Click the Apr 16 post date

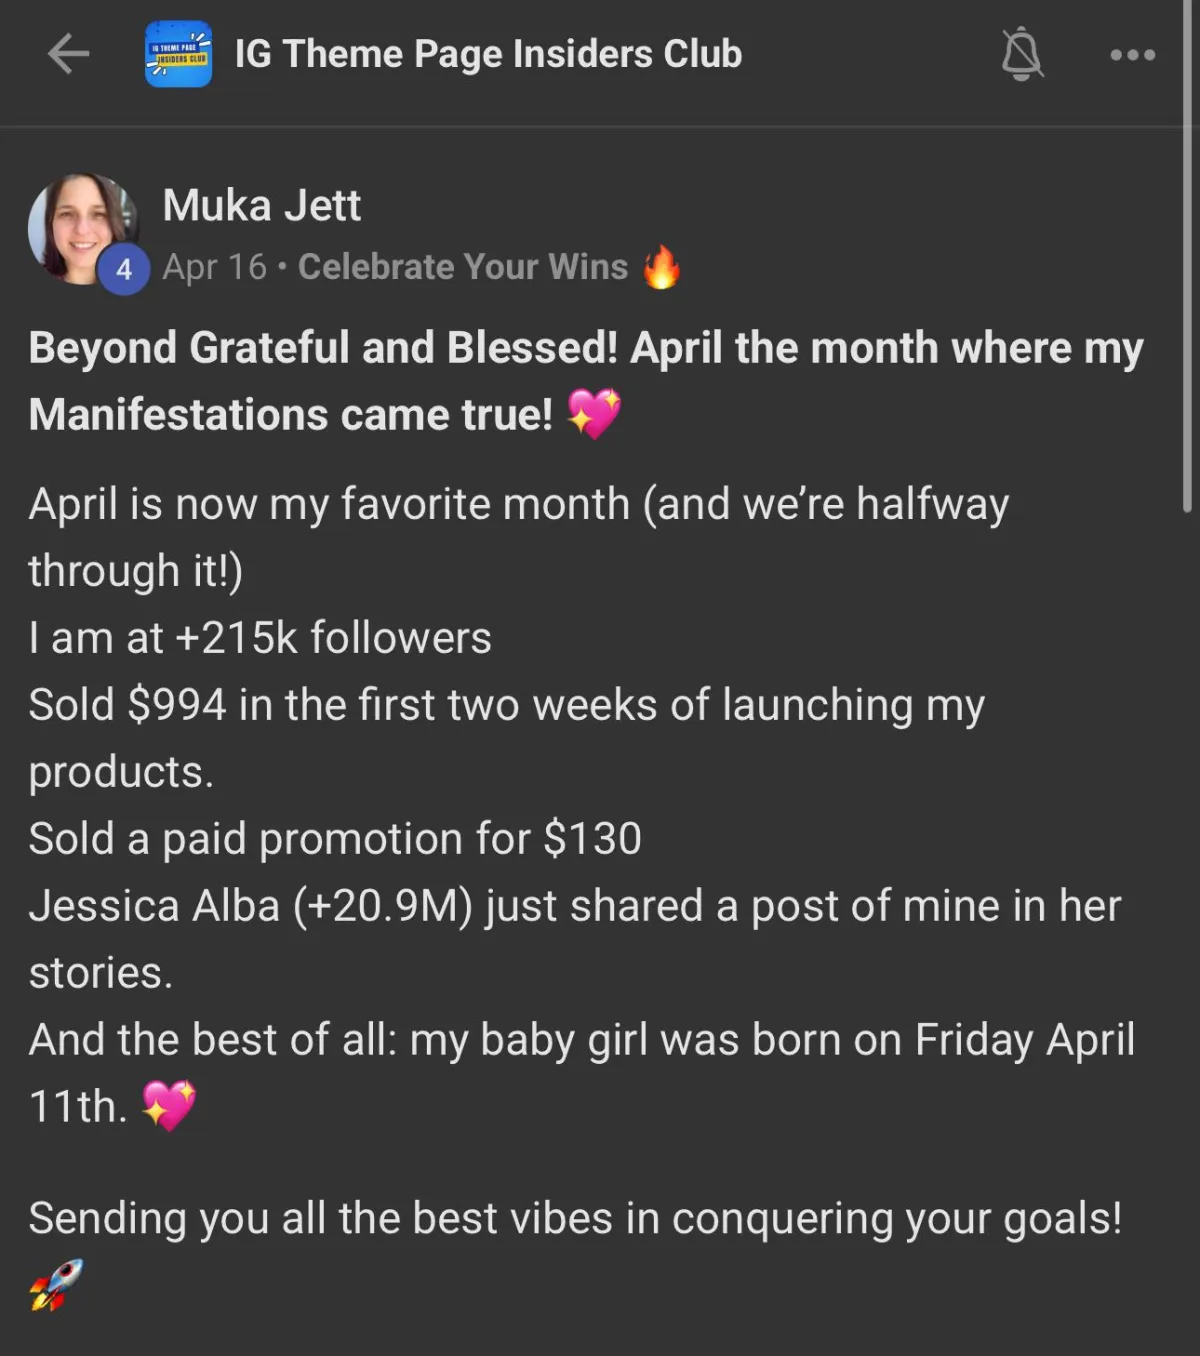point(214,267)
